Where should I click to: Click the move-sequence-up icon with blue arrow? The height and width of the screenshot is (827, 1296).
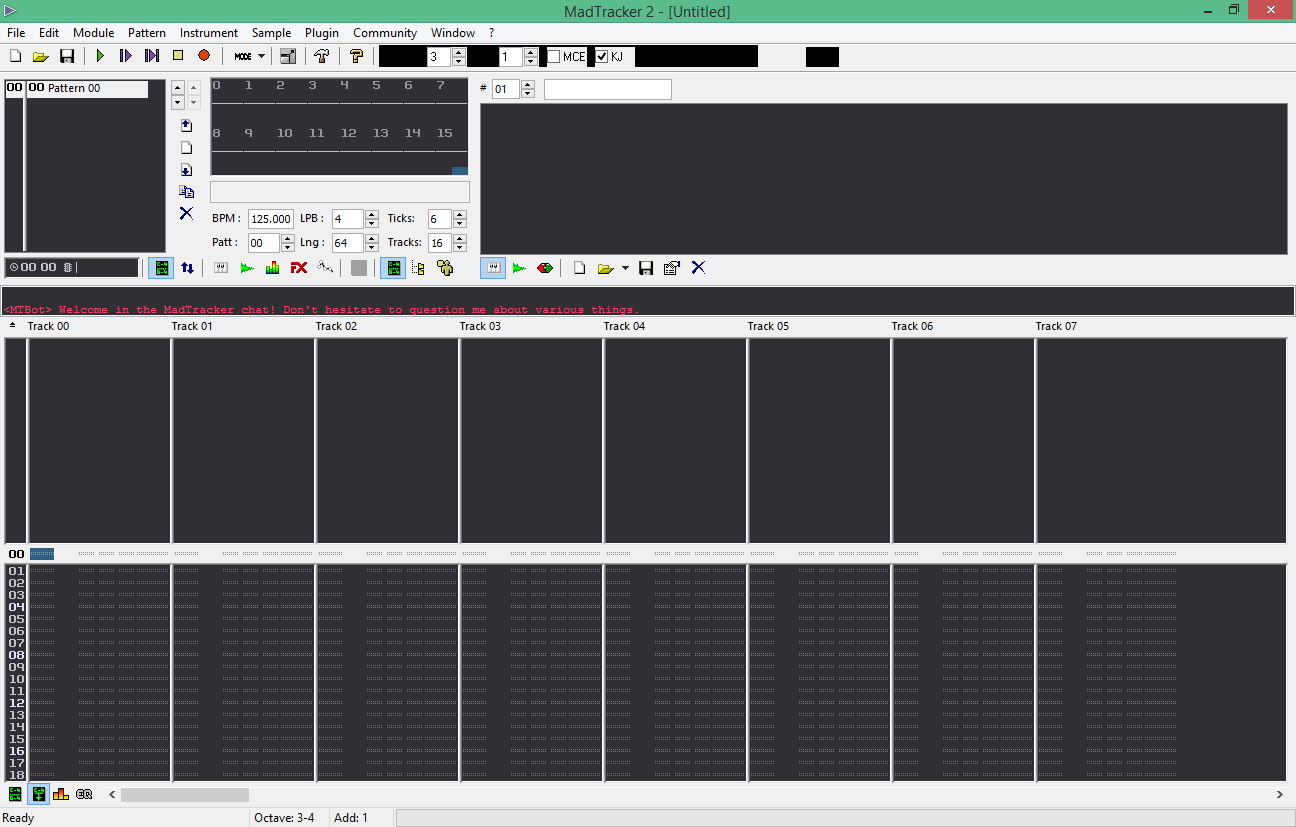click(x=186, y=126)
